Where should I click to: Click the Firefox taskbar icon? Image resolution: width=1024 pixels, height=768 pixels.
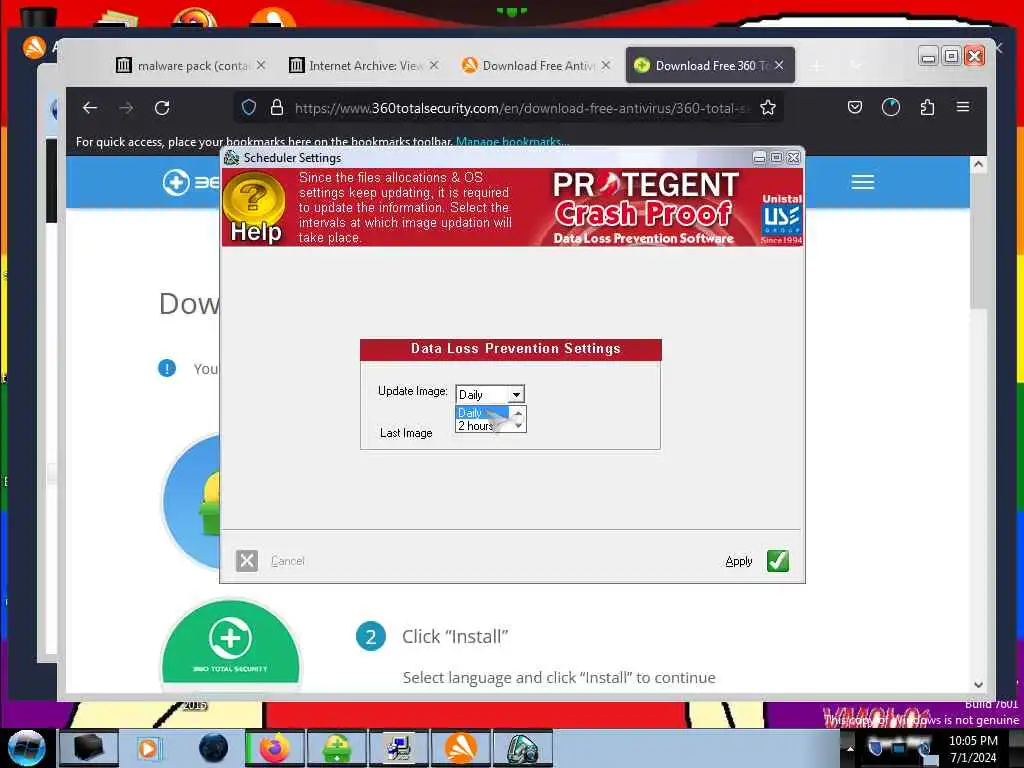[275, 748]
